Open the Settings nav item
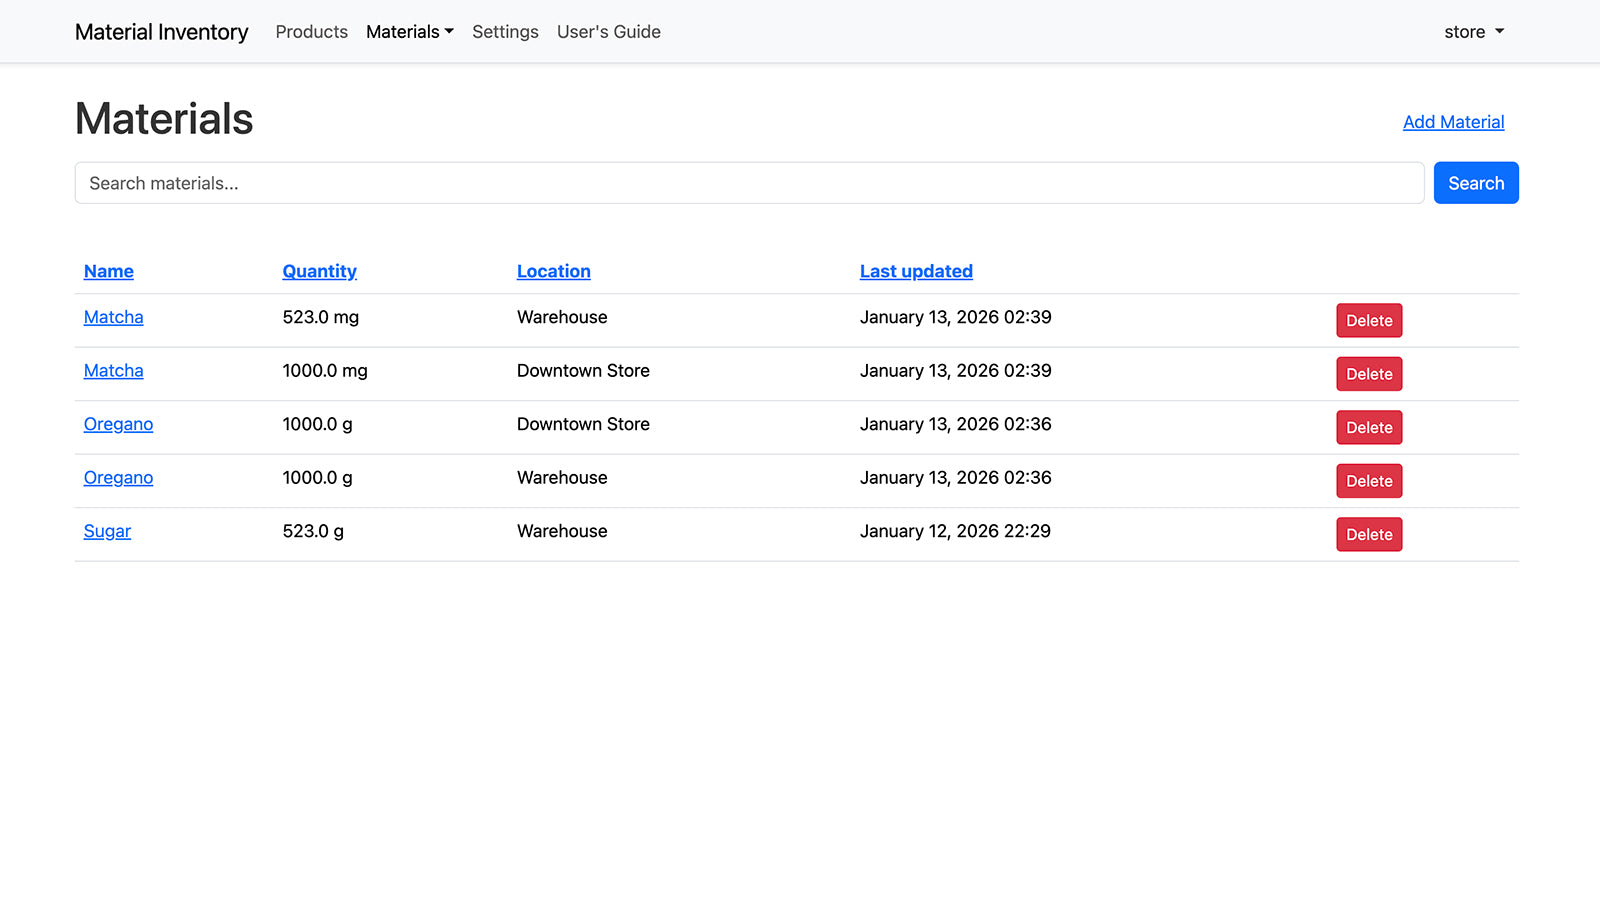The height and width of the screenshot is (900, 1600). click(505, 32)
